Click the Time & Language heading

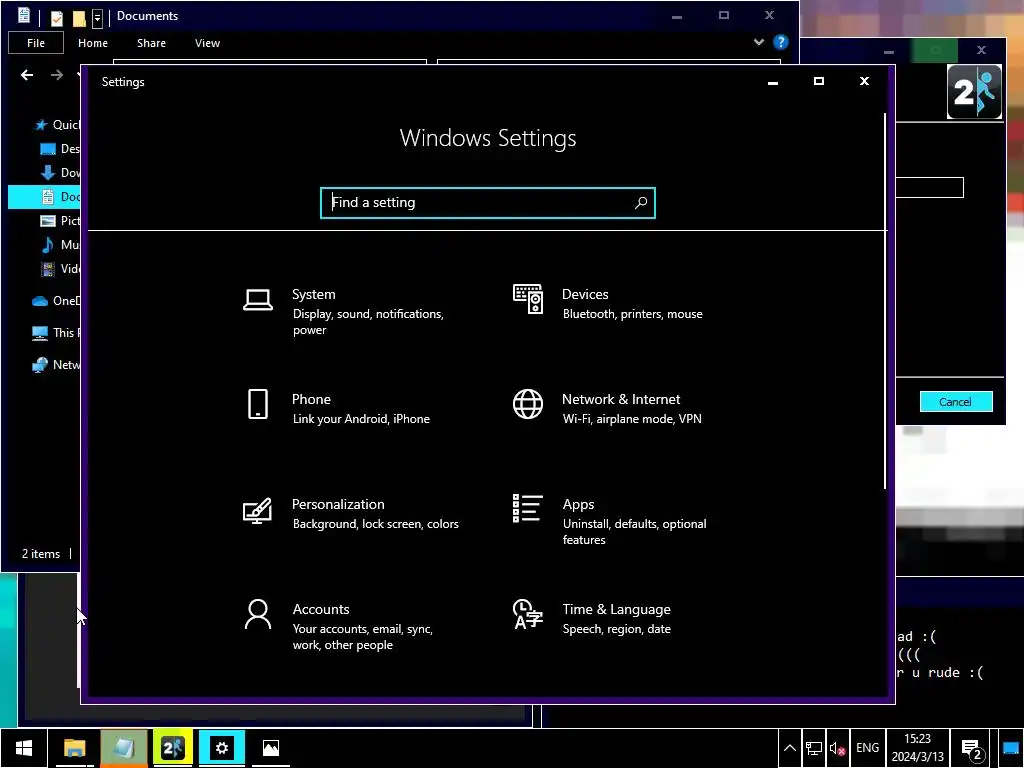click(x=616, y=609)
